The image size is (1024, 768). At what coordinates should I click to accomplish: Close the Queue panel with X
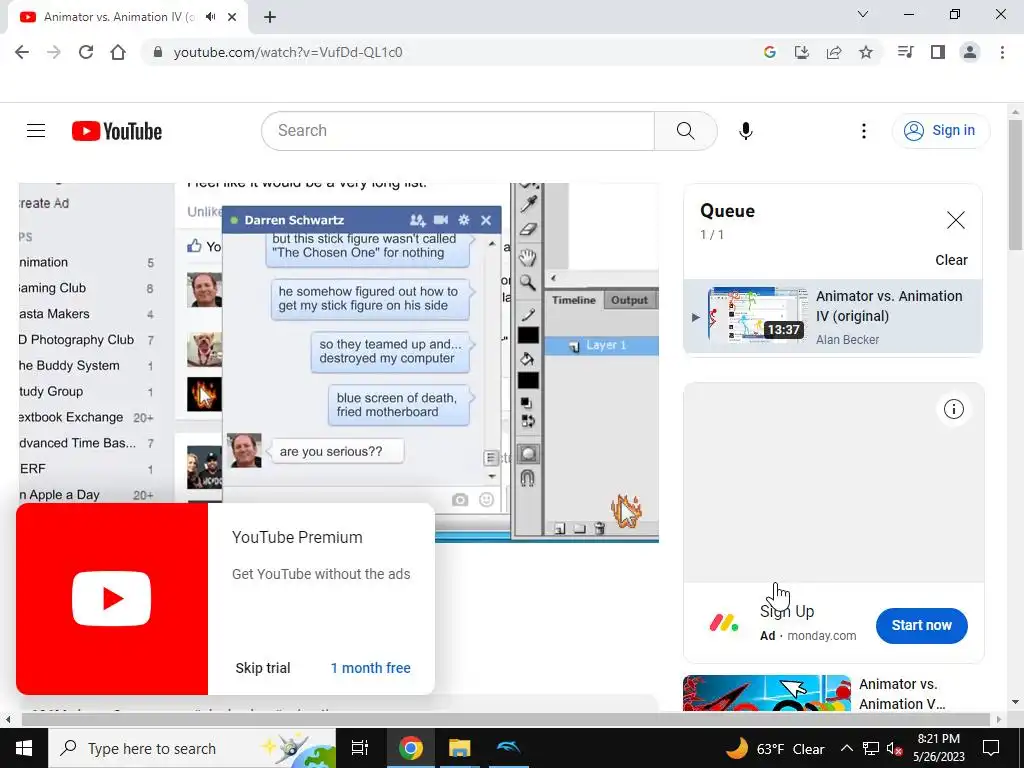point(955,220)
